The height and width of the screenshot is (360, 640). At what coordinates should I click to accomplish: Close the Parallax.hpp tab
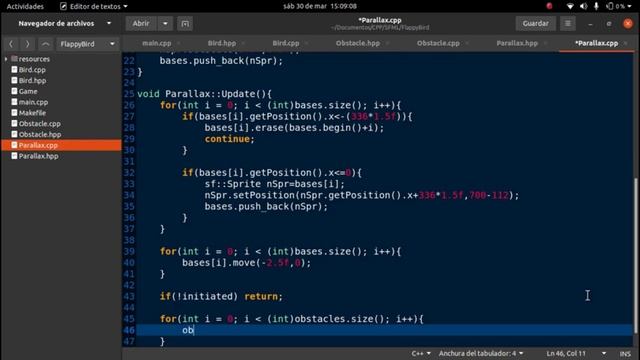coord(545,43)
